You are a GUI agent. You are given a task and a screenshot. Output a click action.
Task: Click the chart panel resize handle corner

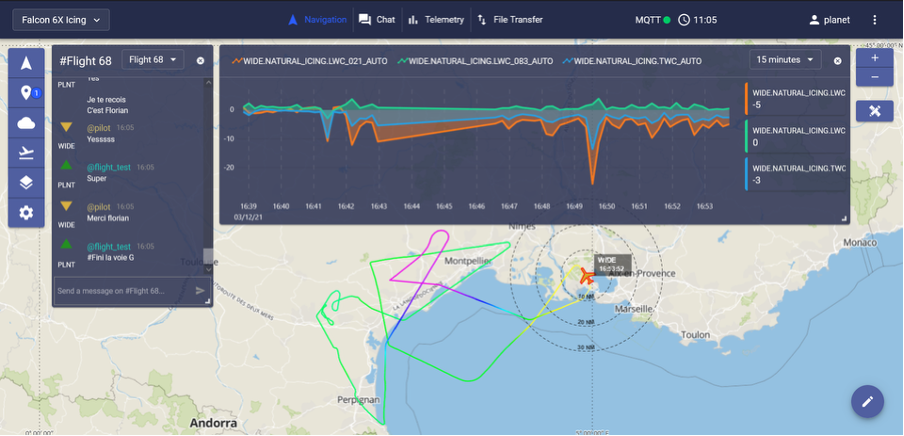pyautogui.click(x=843, y=219)
